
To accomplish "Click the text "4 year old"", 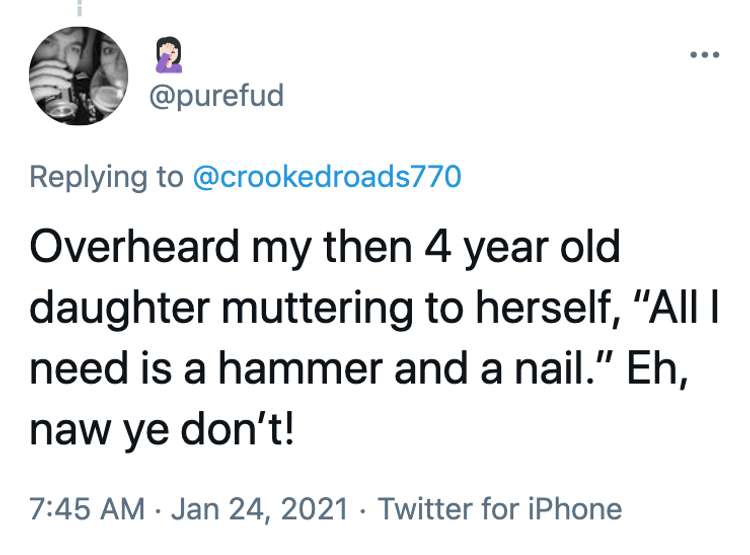I will 522,248.
